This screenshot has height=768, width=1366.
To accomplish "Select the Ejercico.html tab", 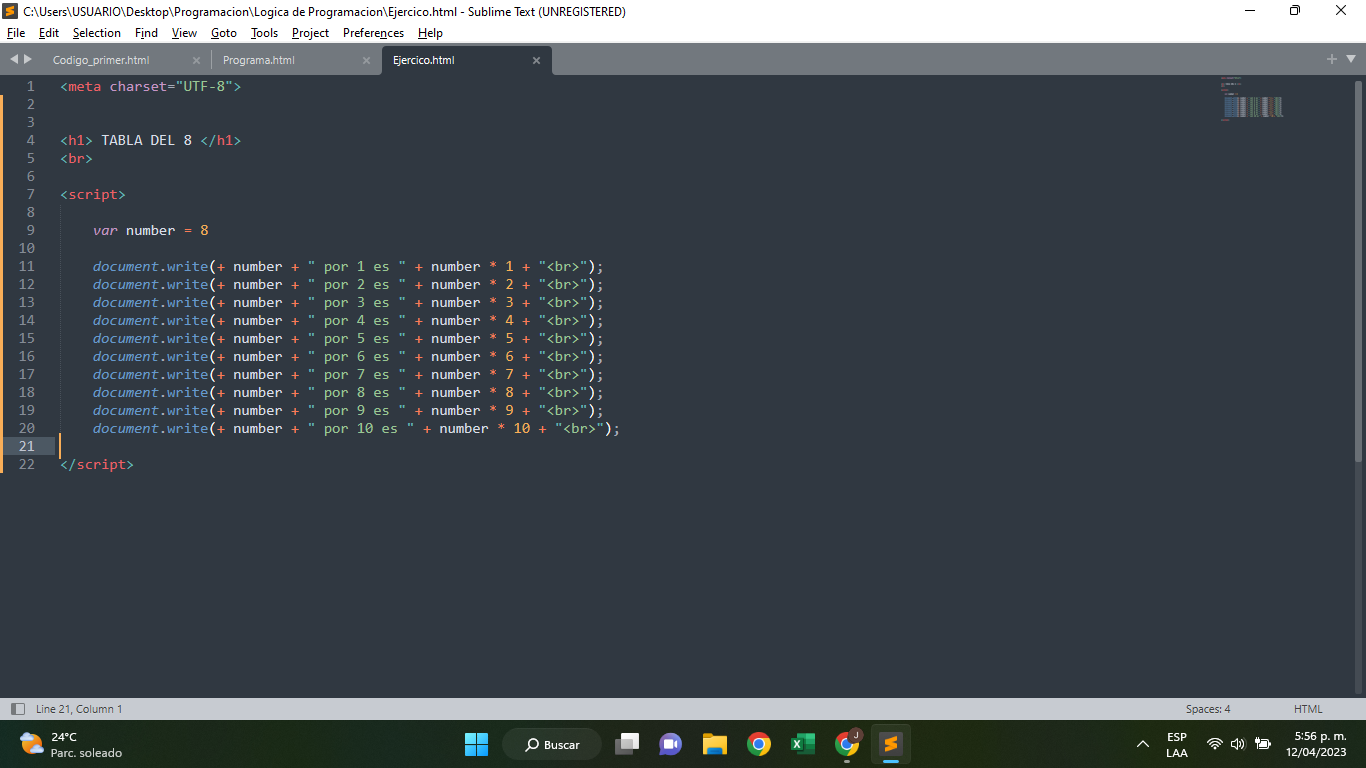I will pyautogui.click(x=424, y=60).
